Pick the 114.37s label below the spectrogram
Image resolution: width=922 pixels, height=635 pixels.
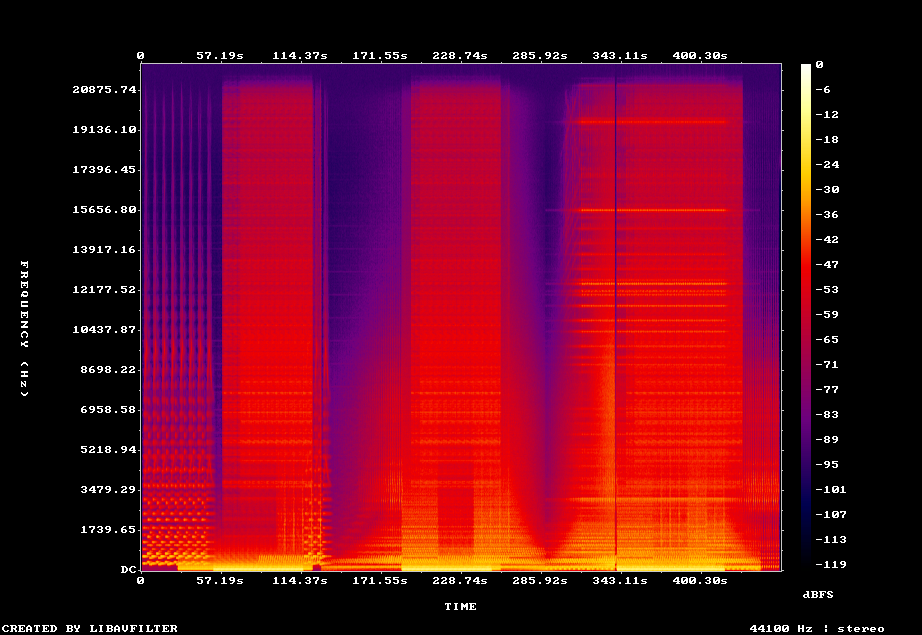coord(299,580)
